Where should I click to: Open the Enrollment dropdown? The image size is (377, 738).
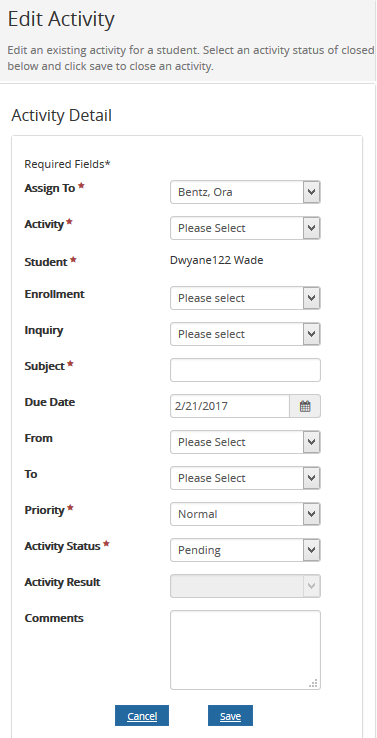245,298
